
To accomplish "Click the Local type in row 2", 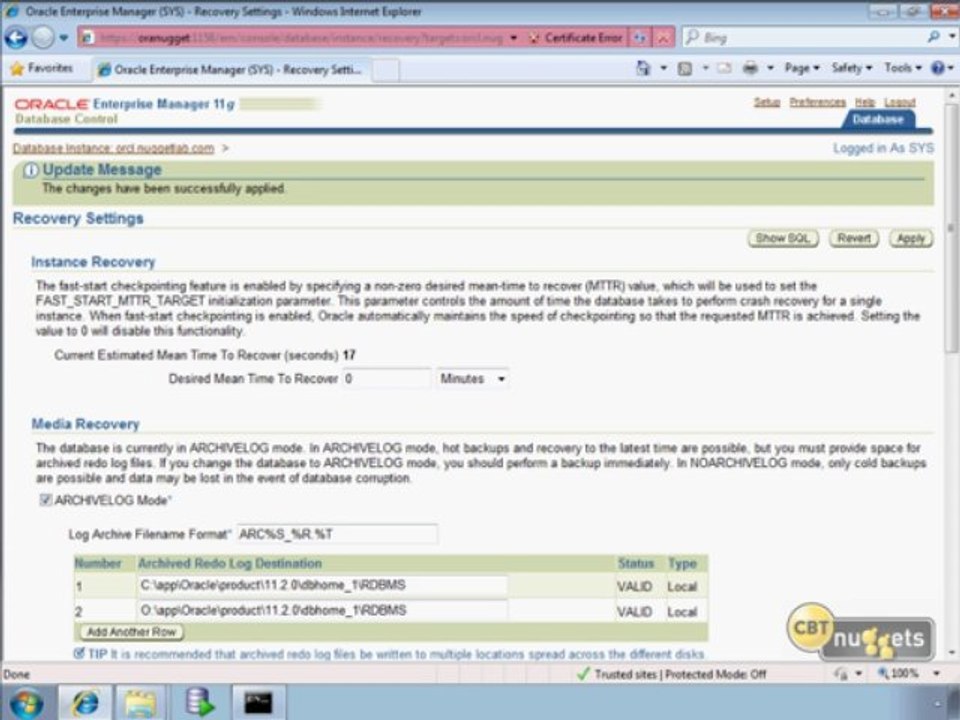I will tap(682, 612).
